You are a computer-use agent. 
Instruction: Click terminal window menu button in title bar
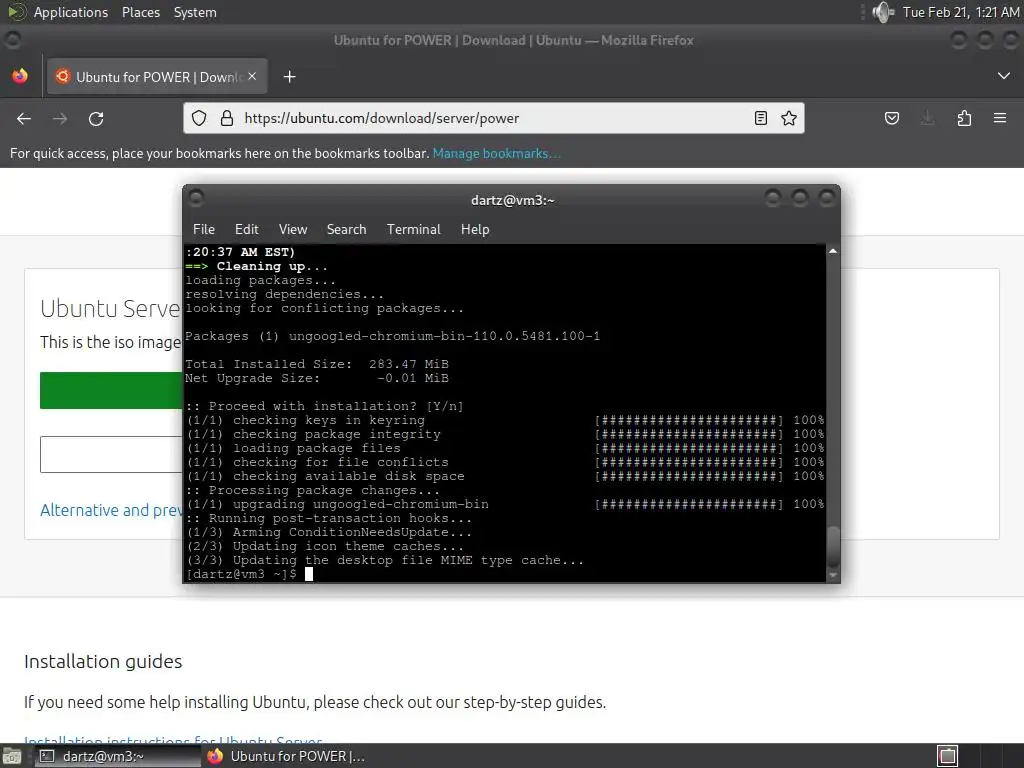pos(196,198)
